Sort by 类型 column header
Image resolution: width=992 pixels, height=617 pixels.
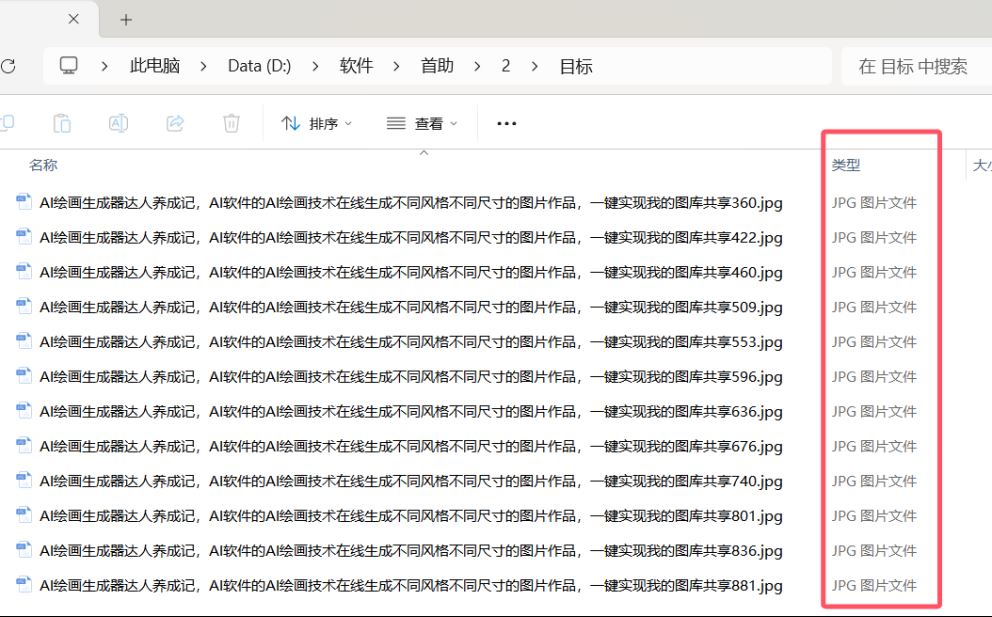pos(846,165)
